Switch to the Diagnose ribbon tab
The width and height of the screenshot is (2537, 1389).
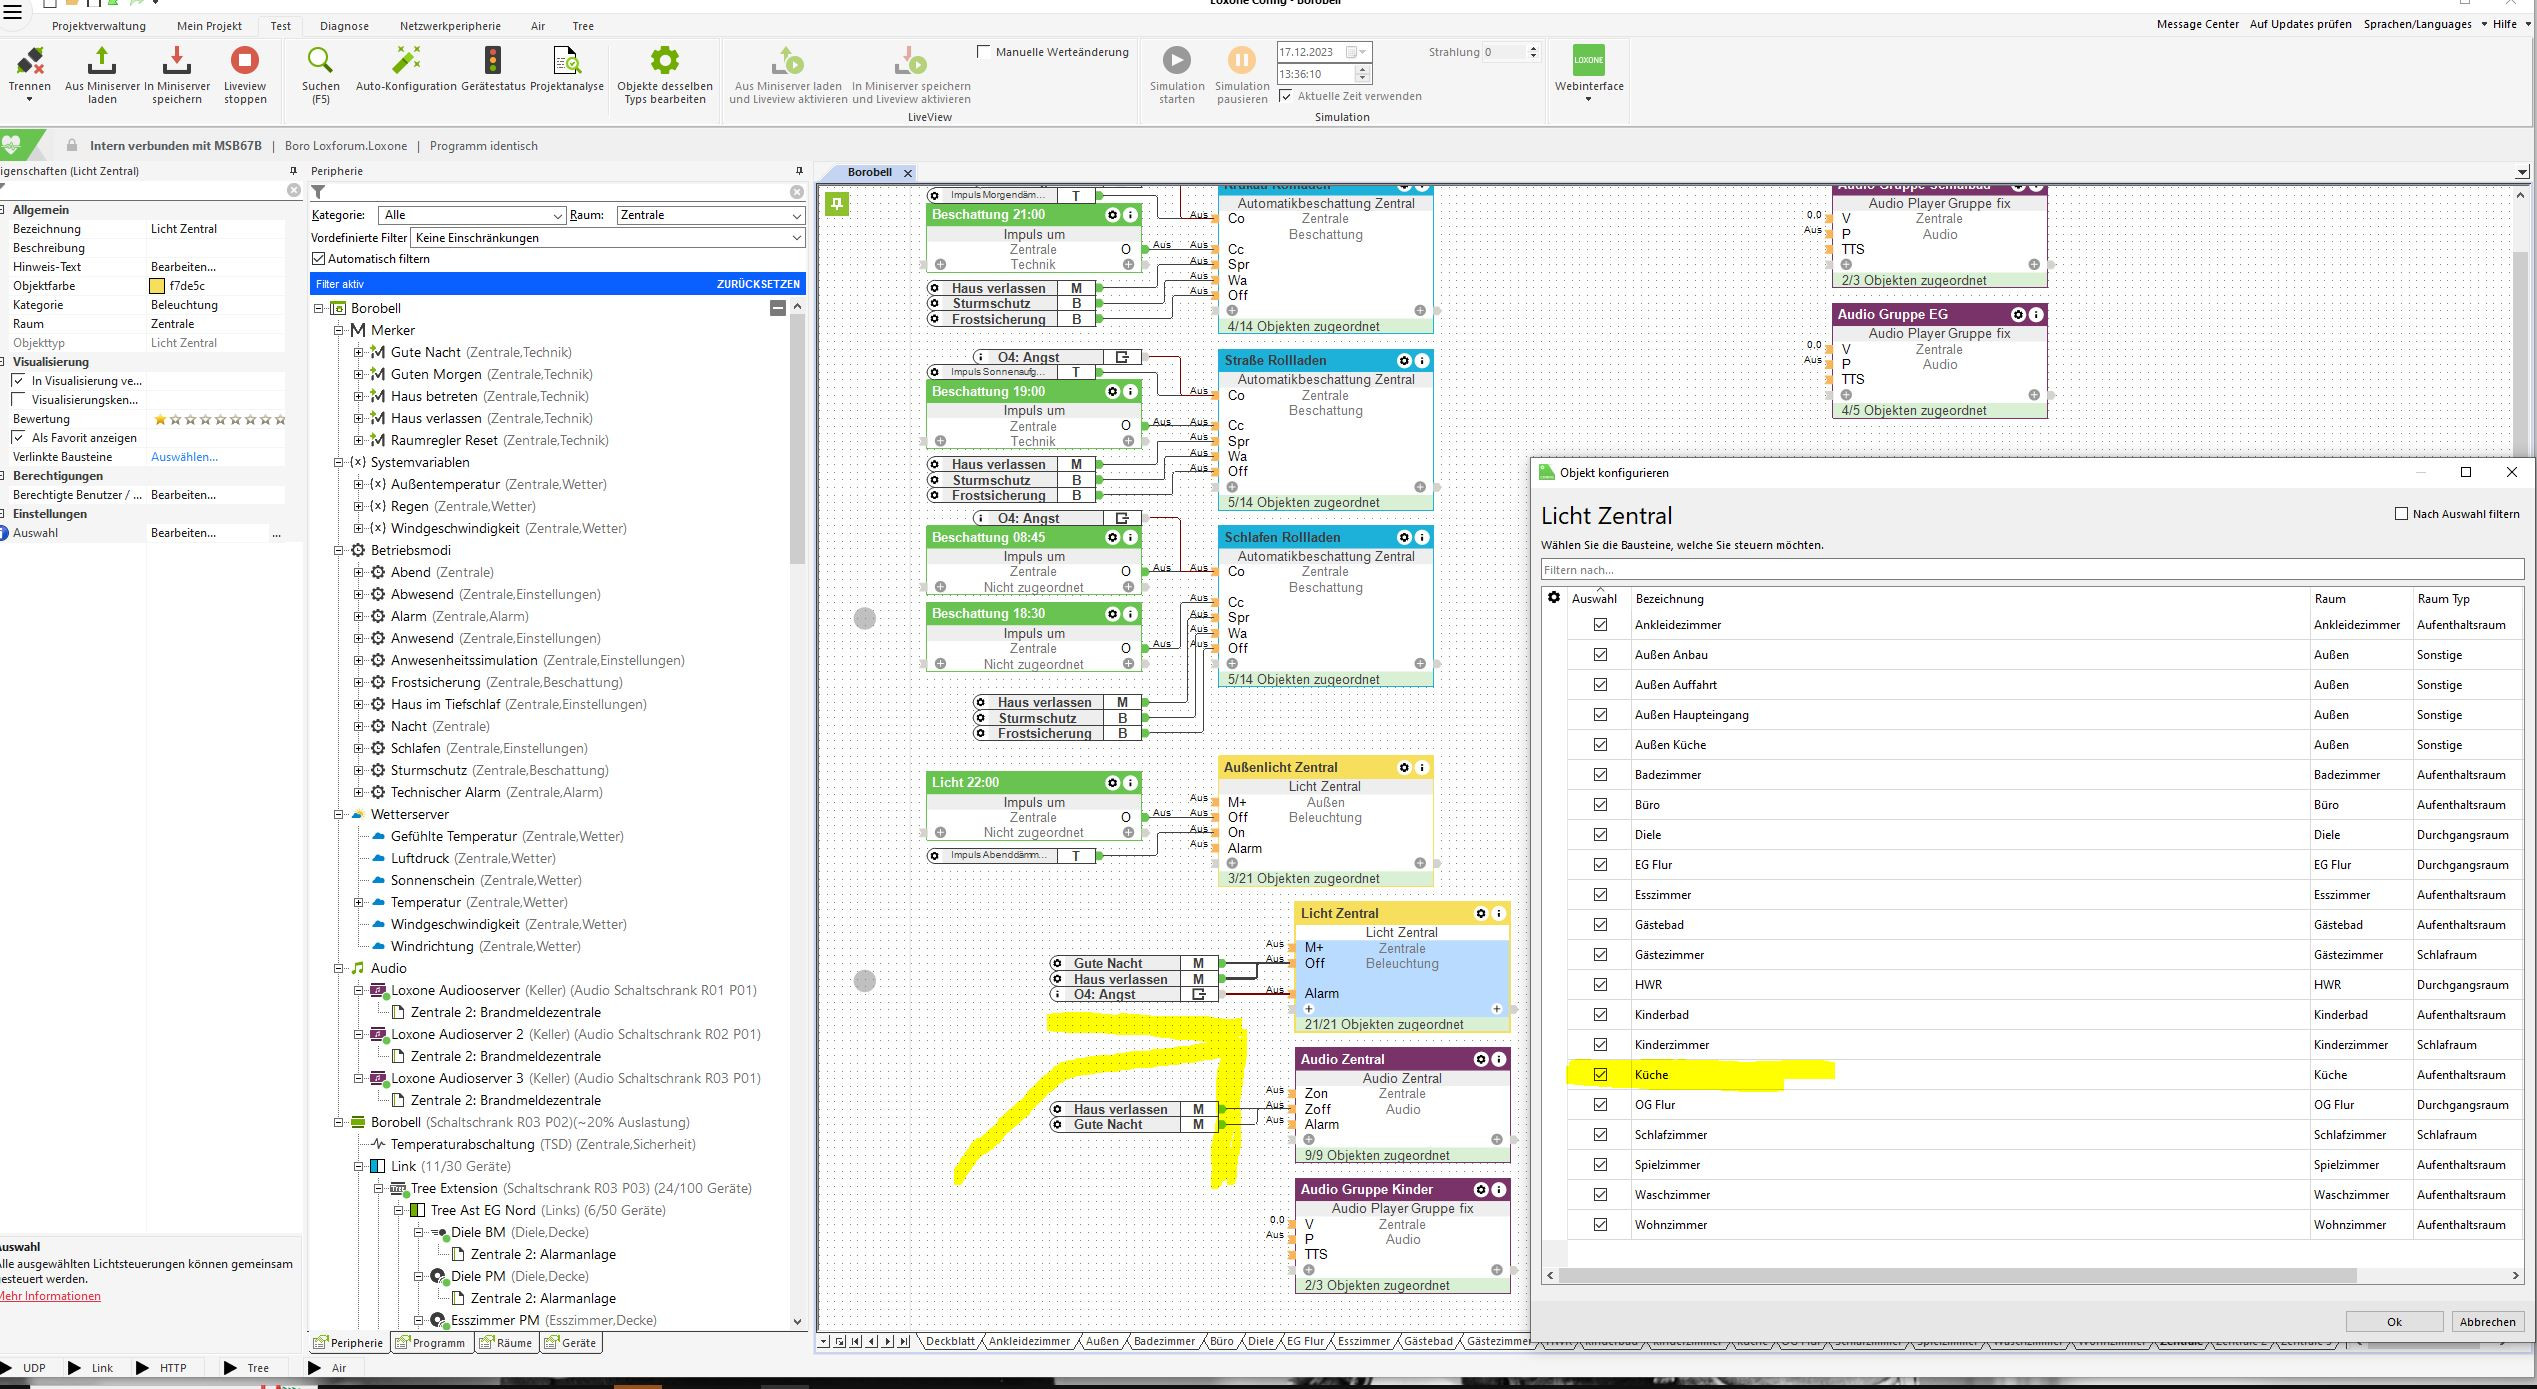(344, 26)
